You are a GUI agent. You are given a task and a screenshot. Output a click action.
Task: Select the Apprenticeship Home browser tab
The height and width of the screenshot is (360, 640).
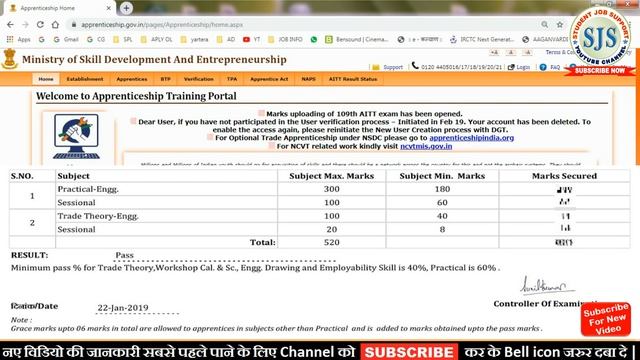coord(59,8)
